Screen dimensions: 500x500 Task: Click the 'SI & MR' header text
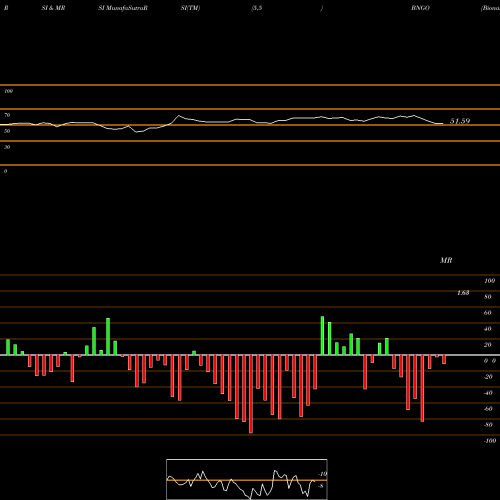[53, 8]
